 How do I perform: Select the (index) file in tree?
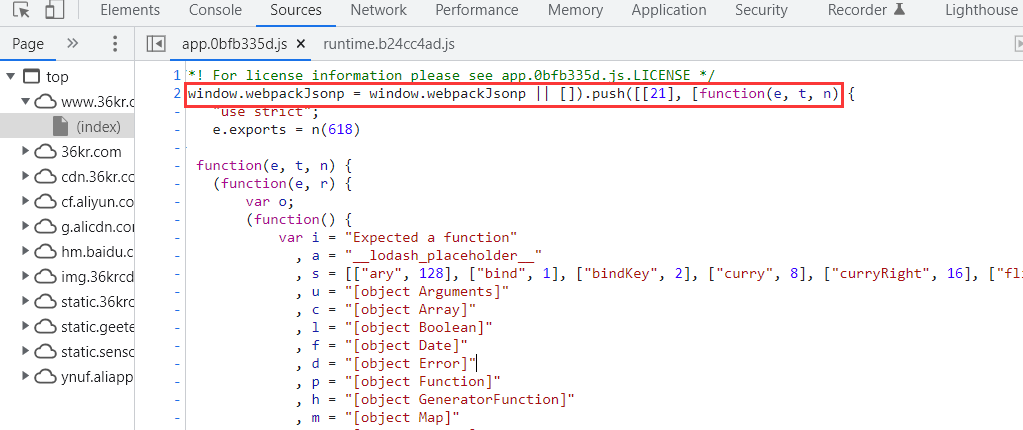click(x=98, y=126)
